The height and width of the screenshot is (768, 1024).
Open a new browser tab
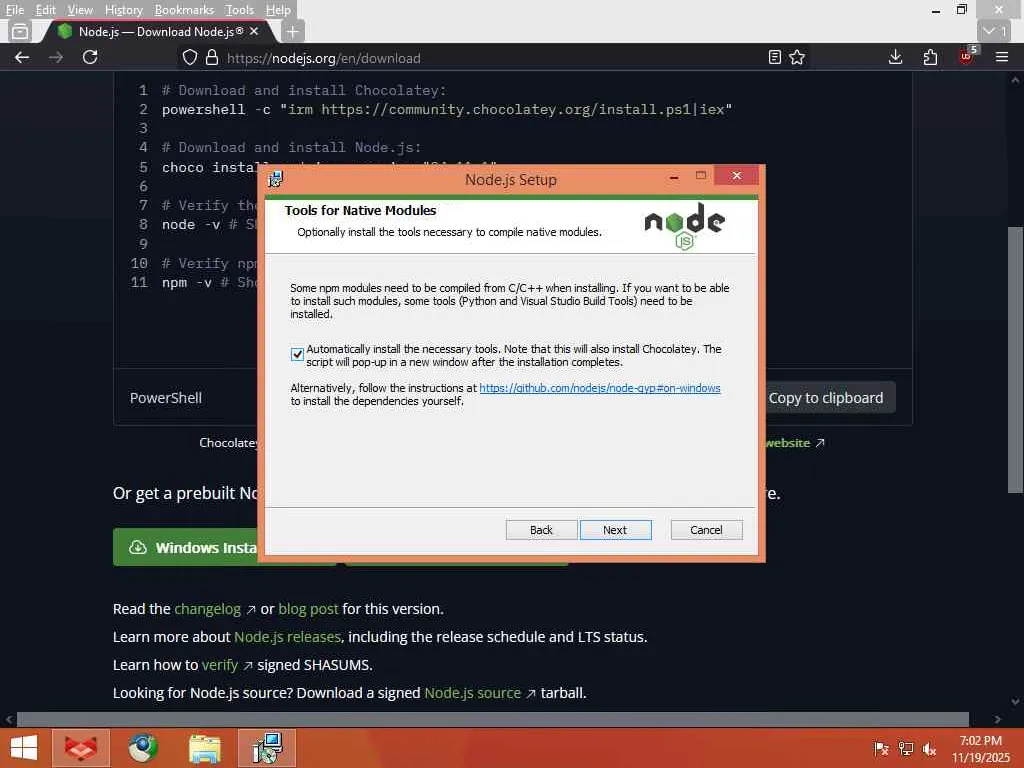[x=293, y=31]
